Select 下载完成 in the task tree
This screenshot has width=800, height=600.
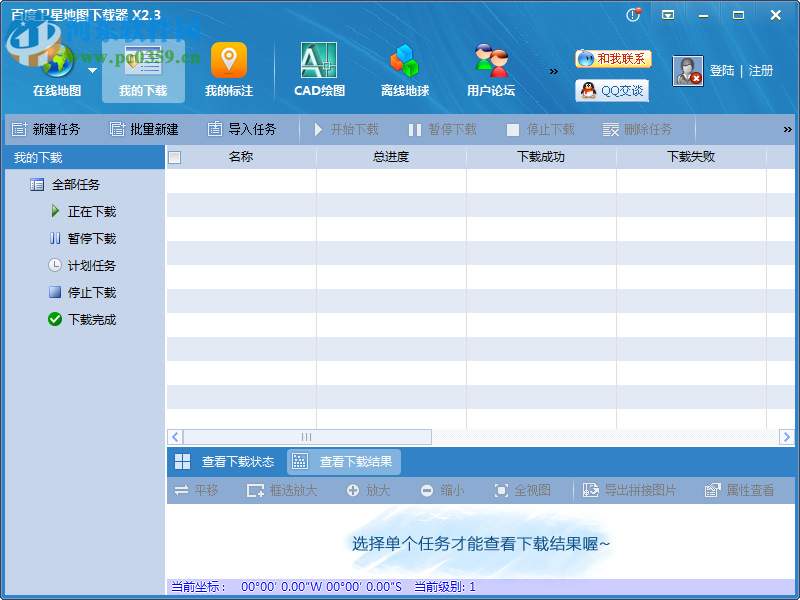click(91, 320)
